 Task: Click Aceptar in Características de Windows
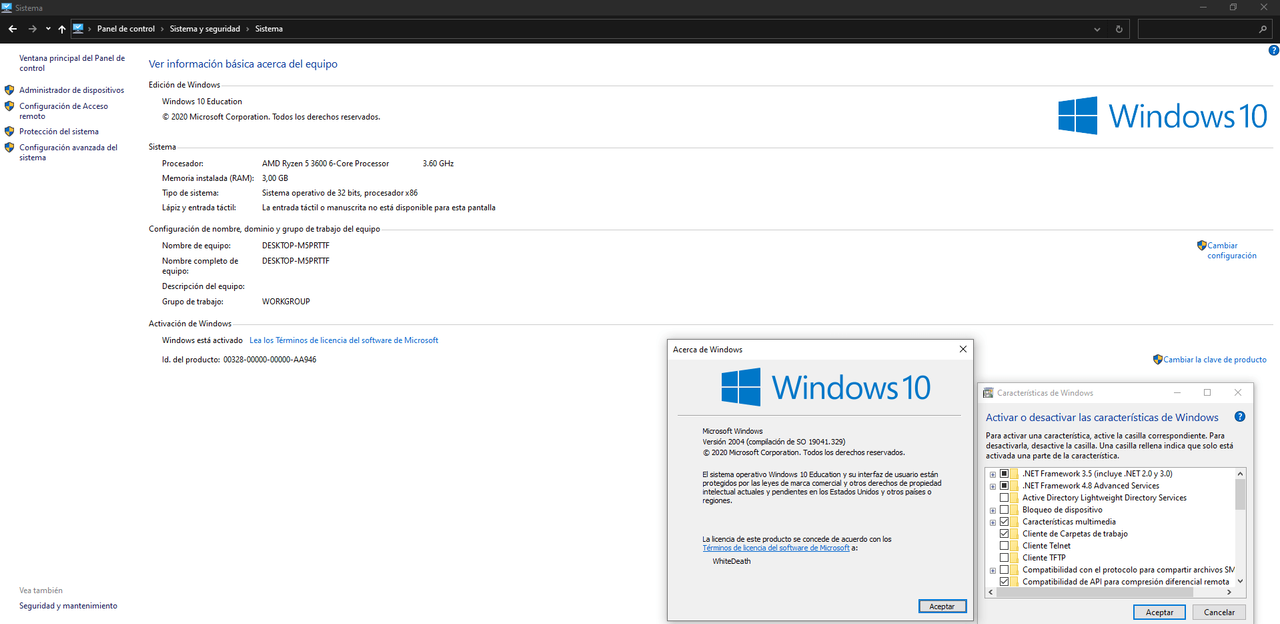point(1159,612)
